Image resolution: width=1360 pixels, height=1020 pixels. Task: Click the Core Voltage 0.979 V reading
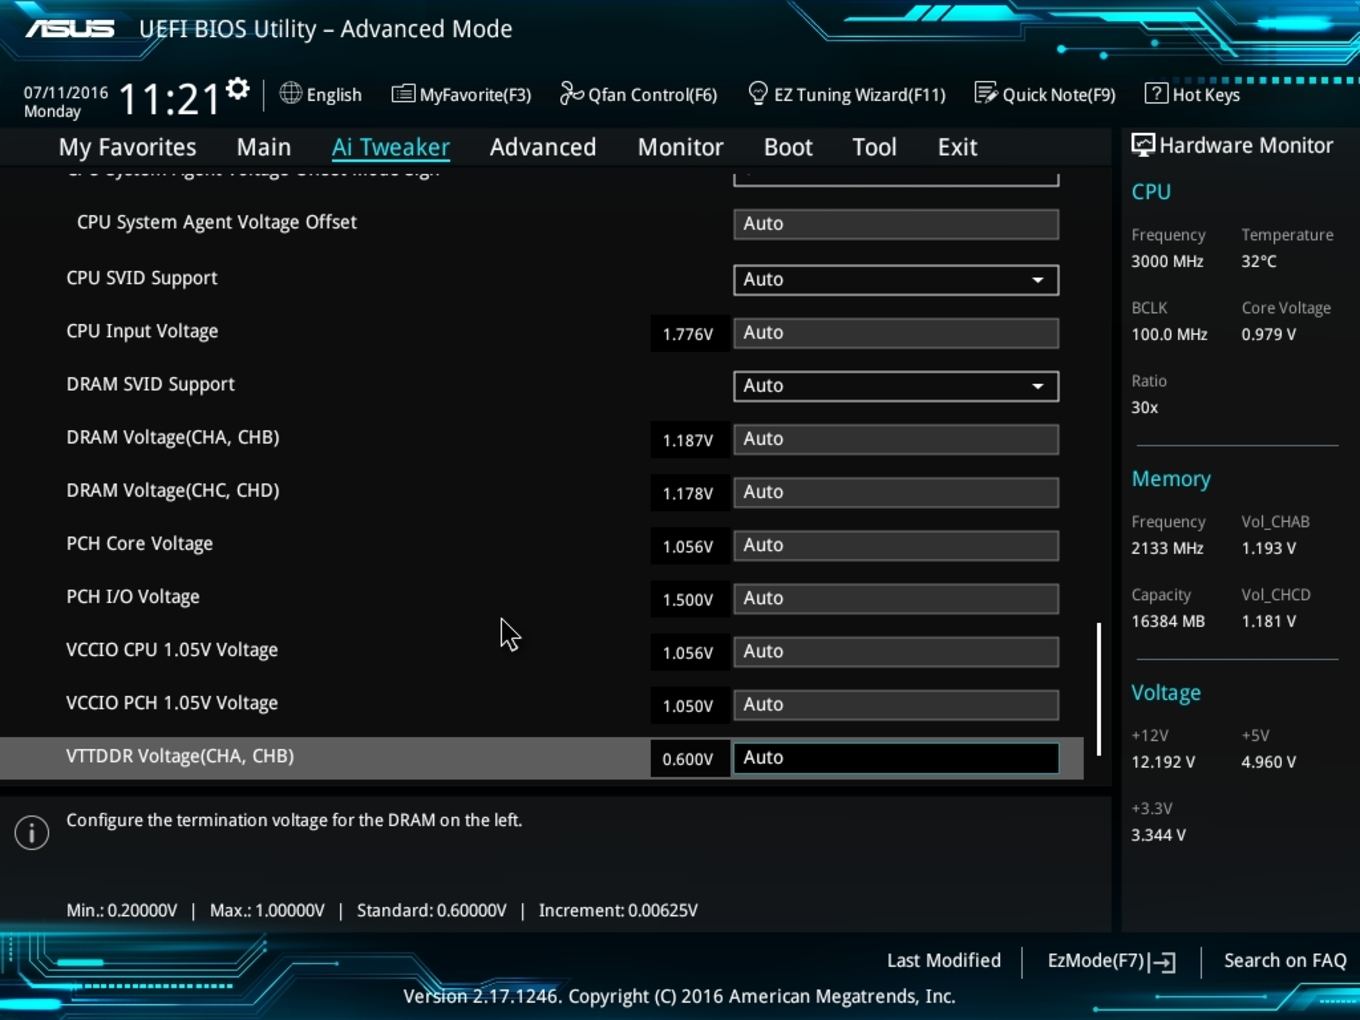pyautogui.click(x=1269, y=334)
